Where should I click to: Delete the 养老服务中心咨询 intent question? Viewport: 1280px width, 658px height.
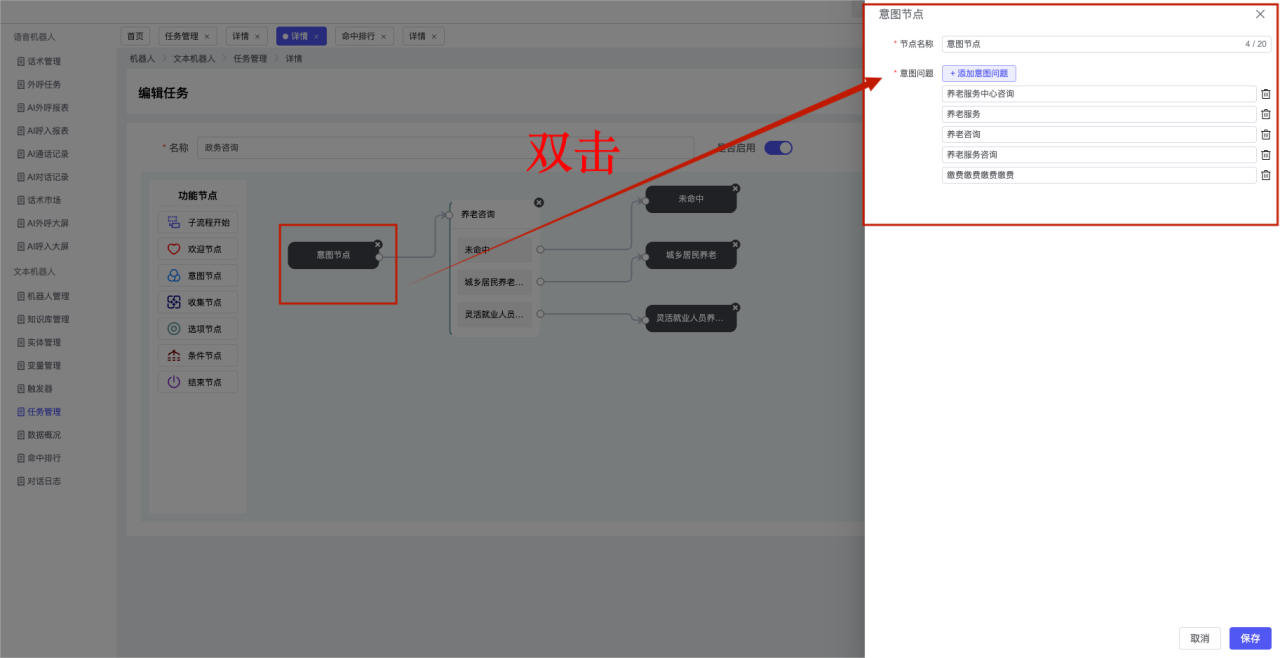pyautogui.click(x=1265, y=94)
